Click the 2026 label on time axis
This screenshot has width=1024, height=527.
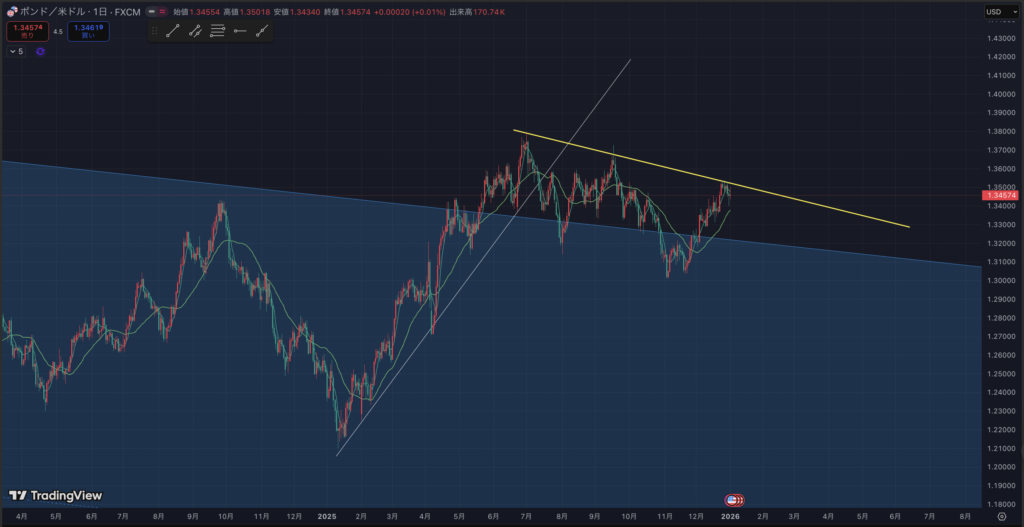730,516
